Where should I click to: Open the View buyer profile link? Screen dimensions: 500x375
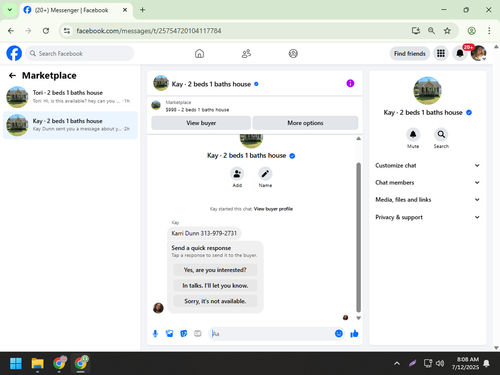273,209
